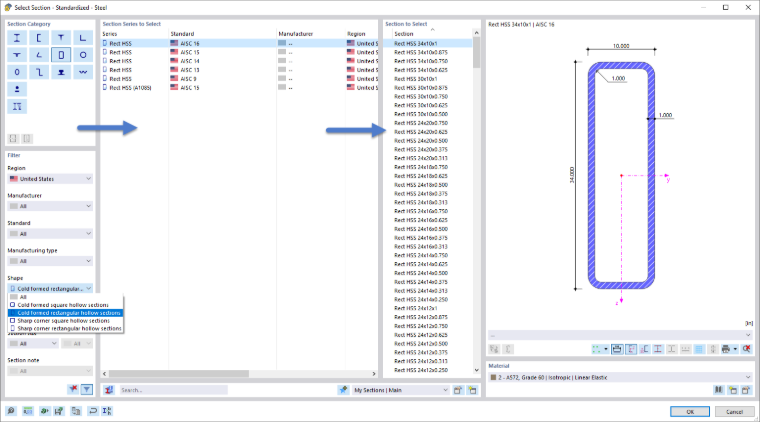Click the printer icon in the preview toolbar
The height and width of the screenshot is (422, 760).
726,349
